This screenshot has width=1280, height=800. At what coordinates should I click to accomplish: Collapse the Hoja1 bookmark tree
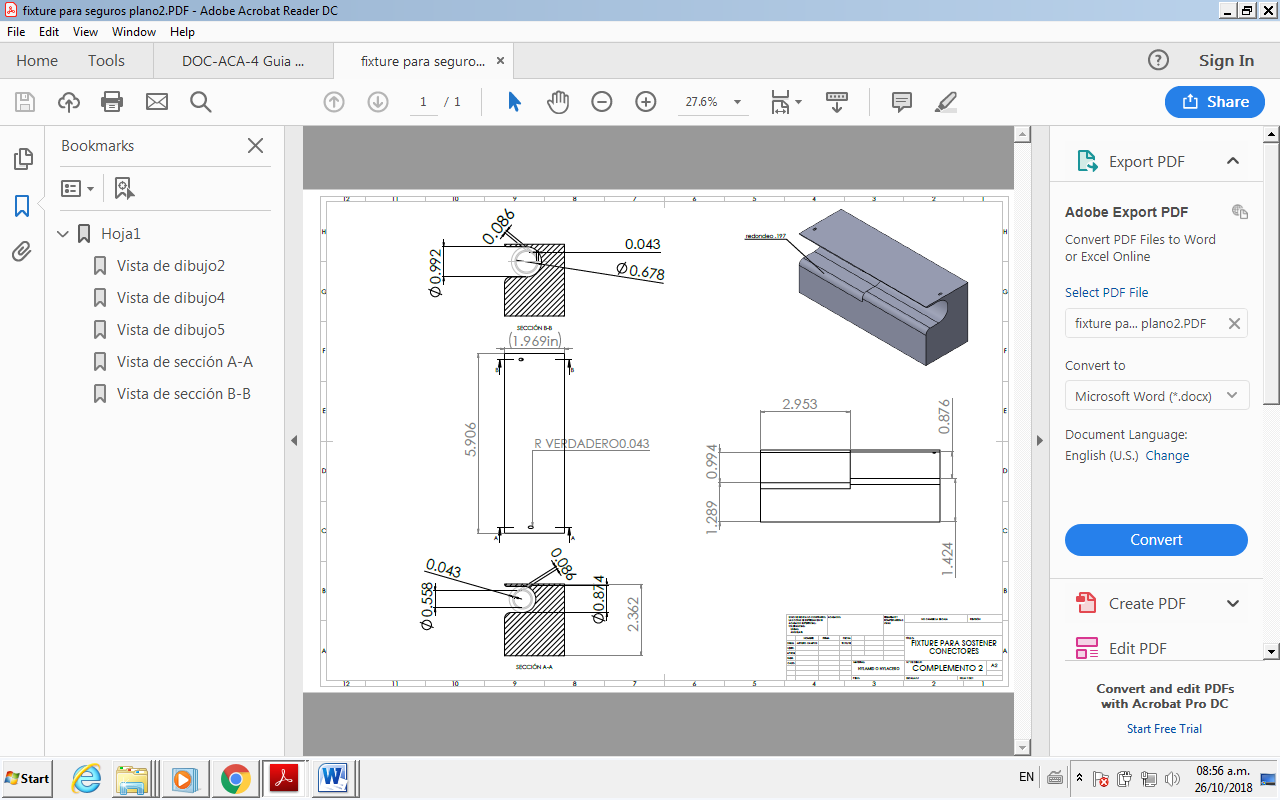[62, 233]
